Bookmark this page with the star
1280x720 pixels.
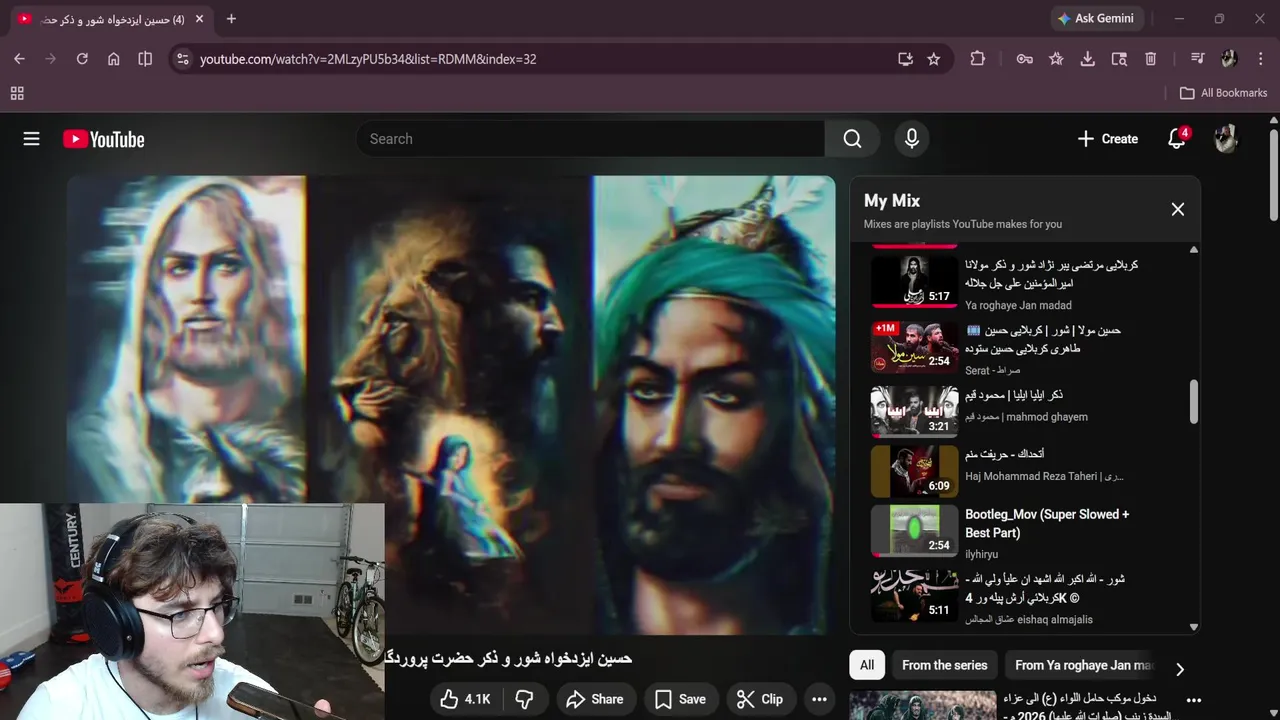coord(934,59)
